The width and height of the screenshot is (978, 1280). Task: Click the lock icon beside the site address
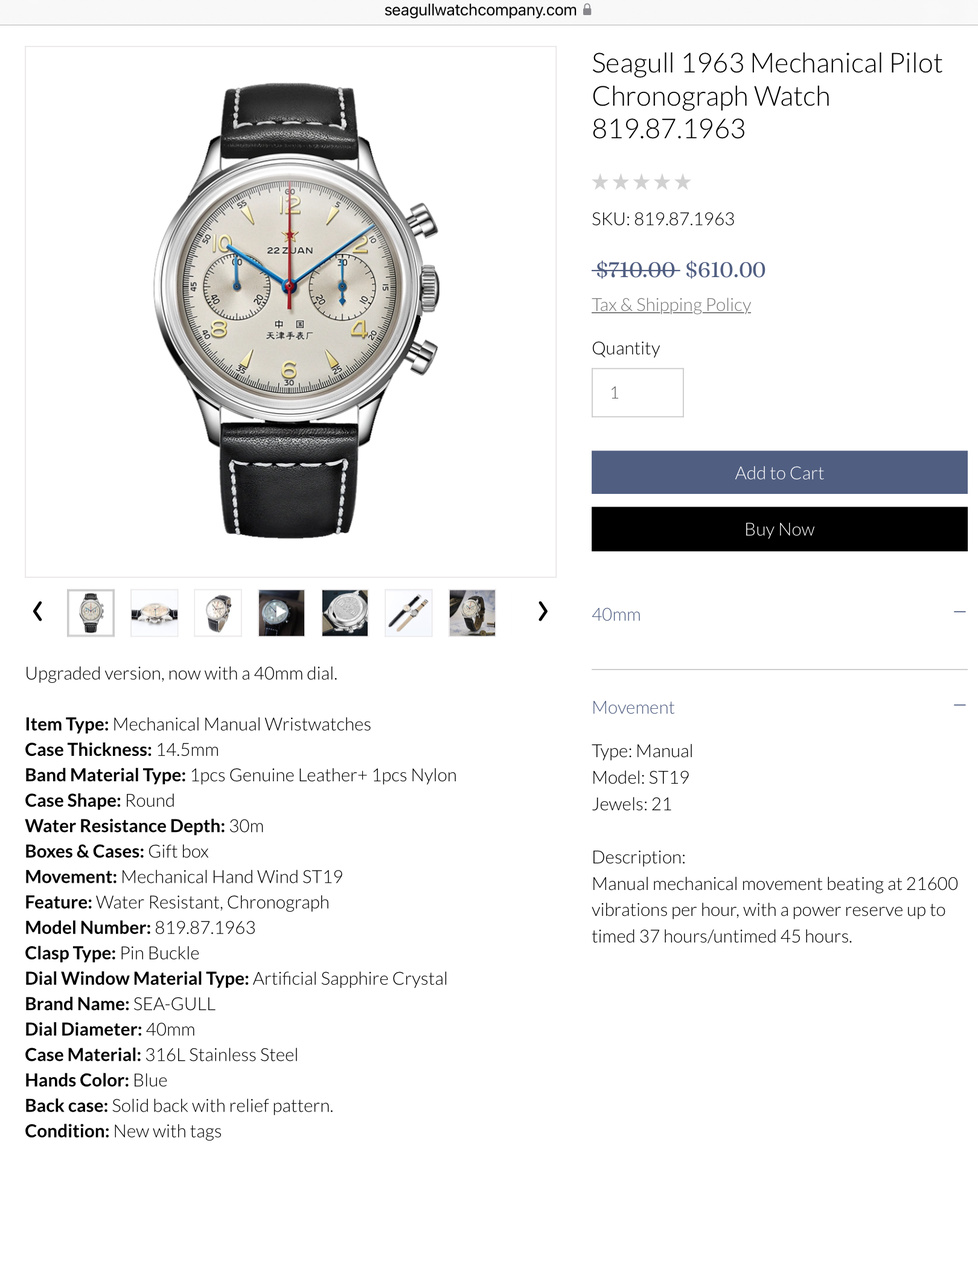(x=587, y=10)
